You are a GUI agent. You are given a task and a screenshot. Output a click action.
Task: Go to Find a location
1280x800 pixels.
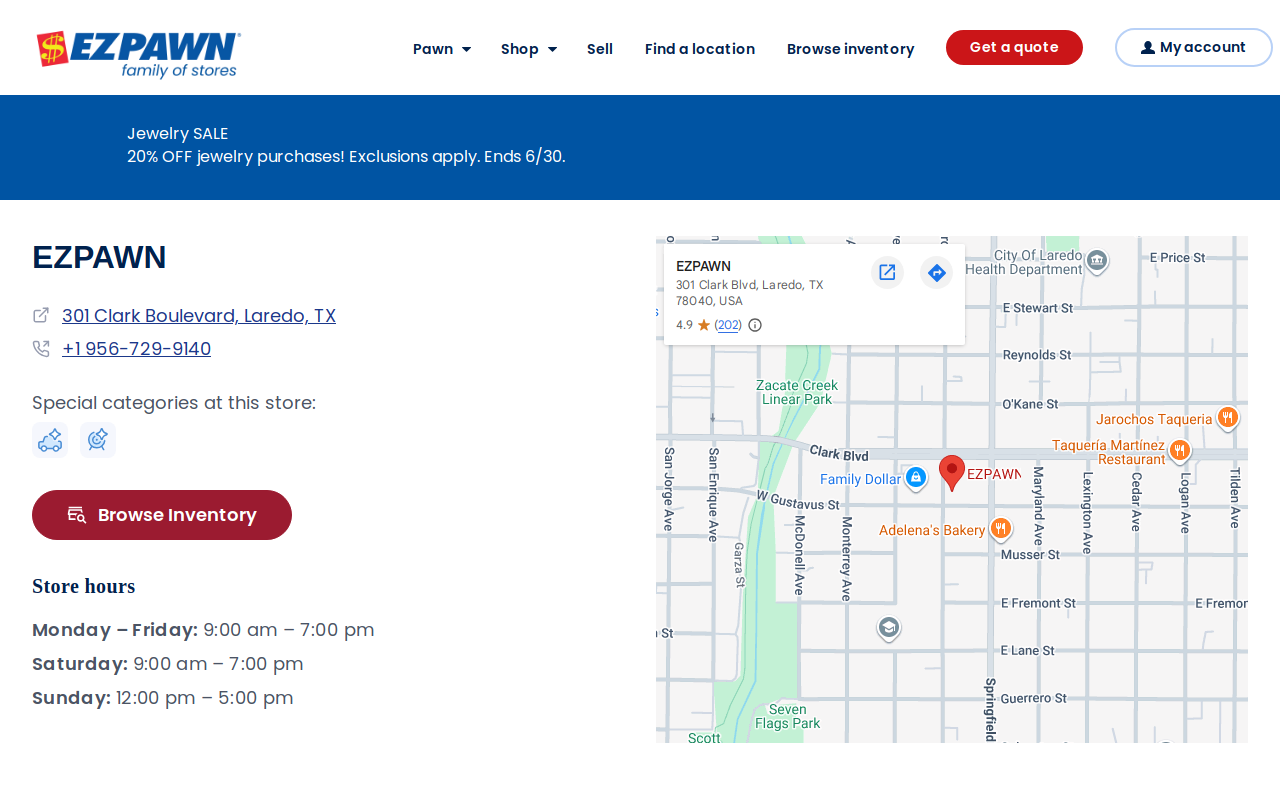coord(700,49)
